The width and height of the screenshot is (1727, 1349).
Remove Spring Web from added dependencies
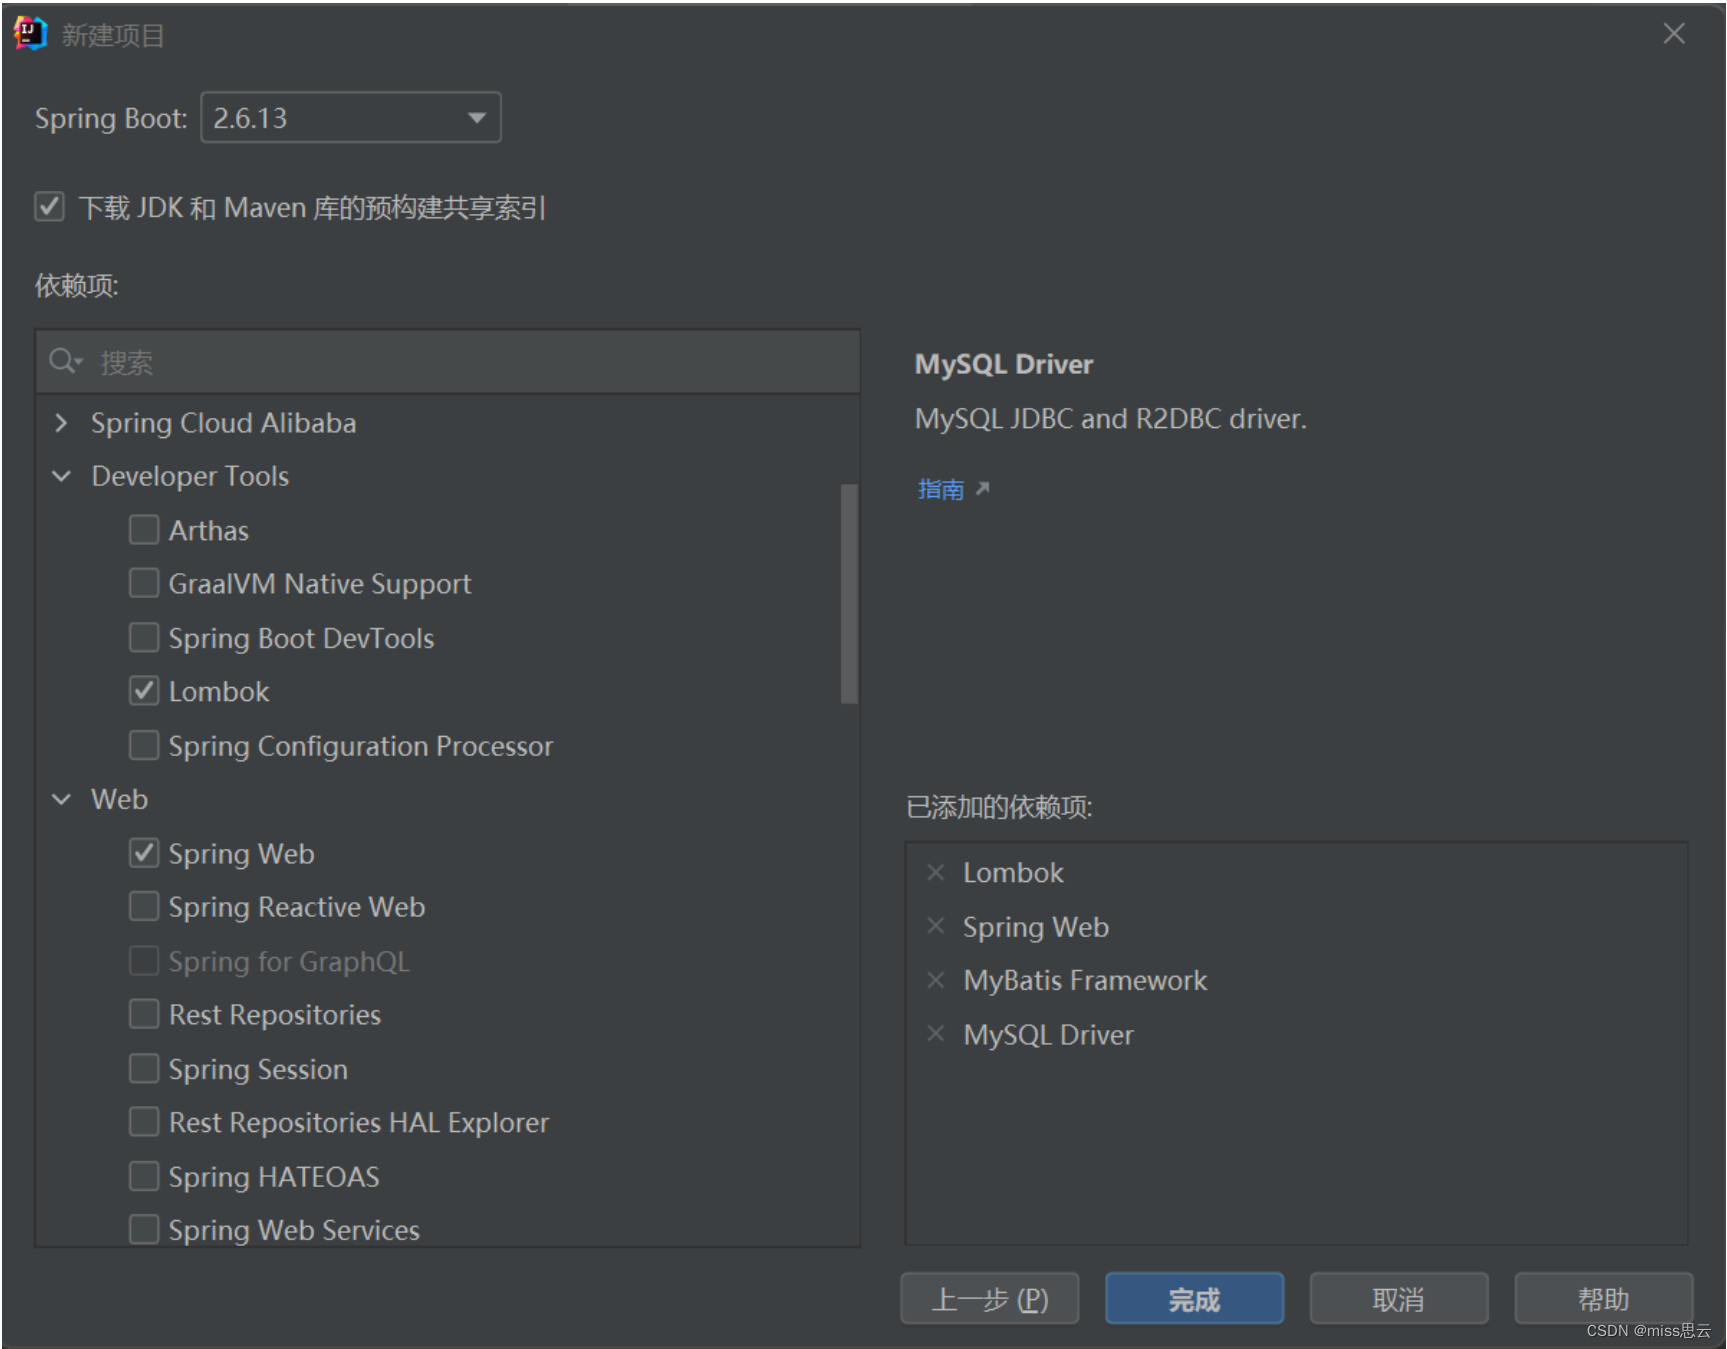coord(935,927)
